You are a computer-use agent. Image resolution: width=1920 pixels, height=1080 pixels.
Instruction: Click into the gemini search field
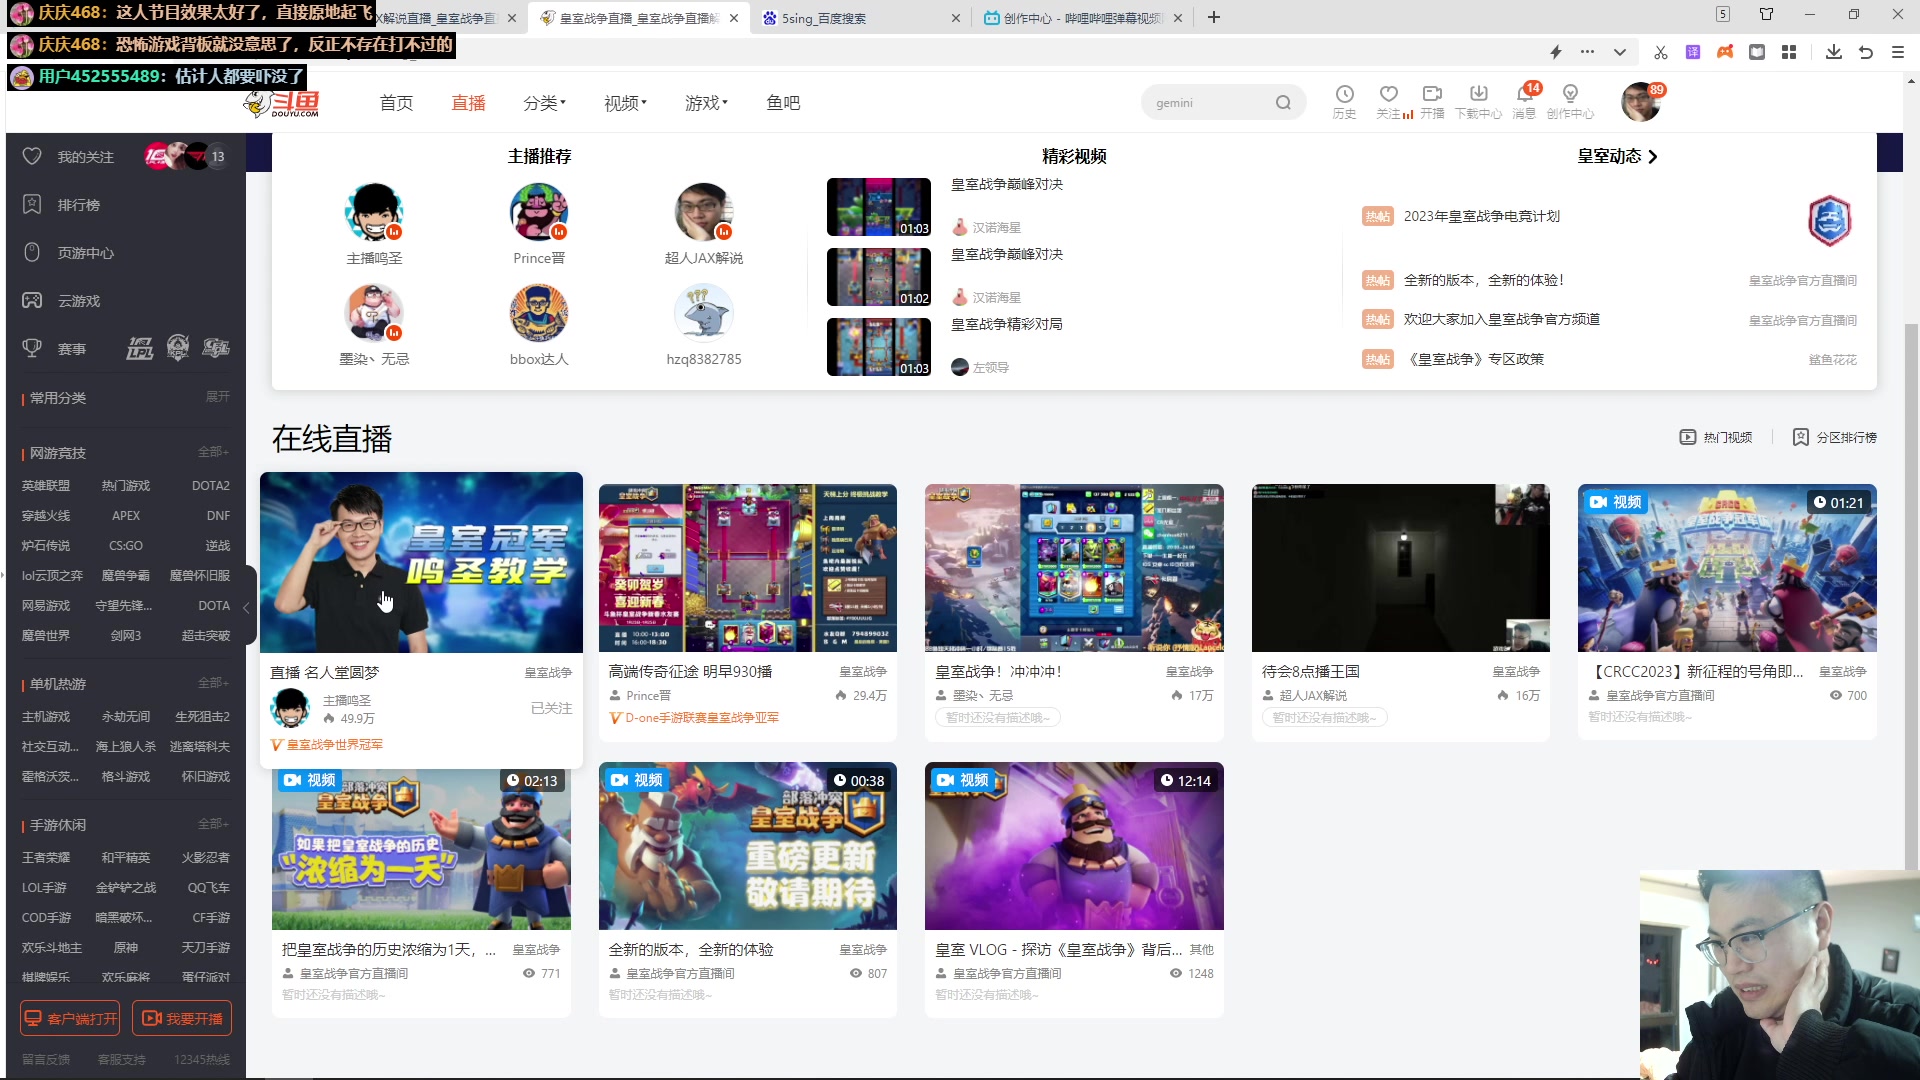click(x=1210, y=103)
